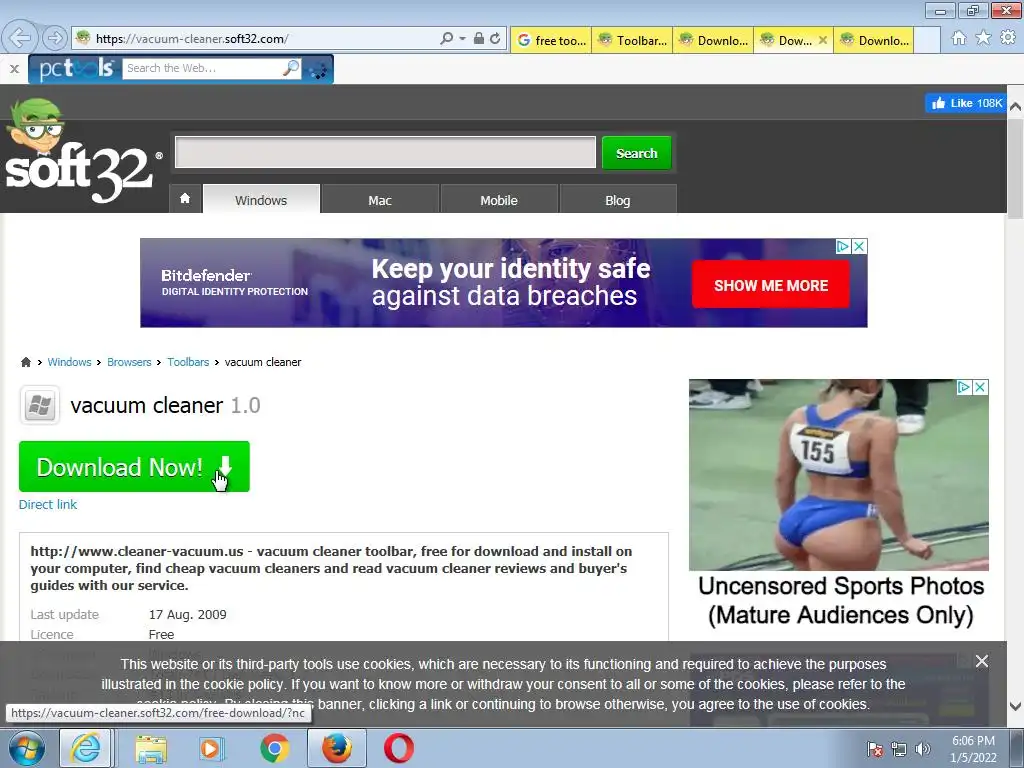Image resolution: width=1024 pixels, height=768 pixels.
Task: Click the network tray icon
Action: 899,749
